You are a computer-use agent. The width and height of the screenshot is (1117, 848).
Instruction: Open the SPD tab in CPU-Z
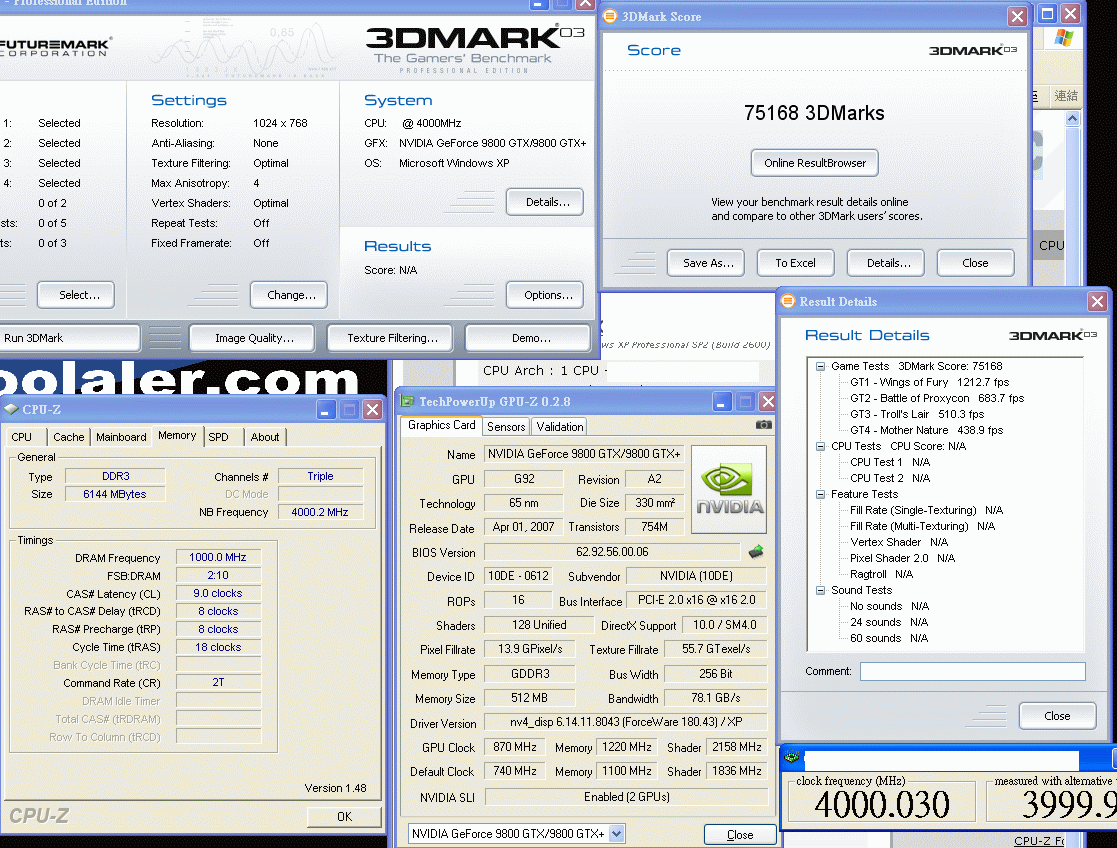(x=219, y=437)
